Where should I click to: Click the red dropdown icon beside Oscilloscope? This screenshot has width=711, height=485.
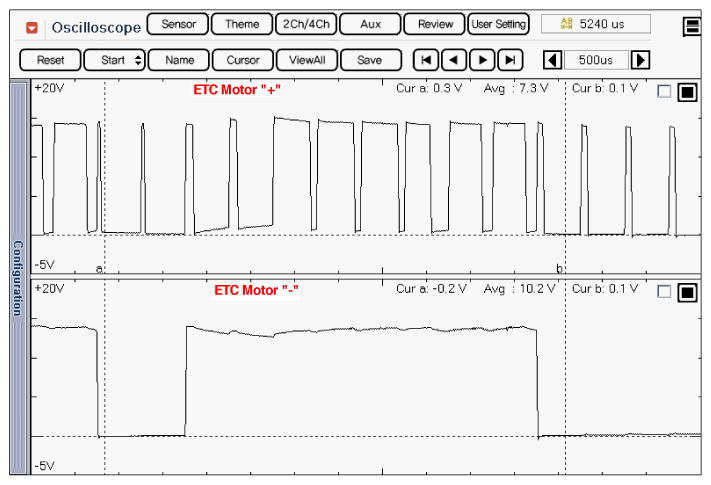point(33,27)
